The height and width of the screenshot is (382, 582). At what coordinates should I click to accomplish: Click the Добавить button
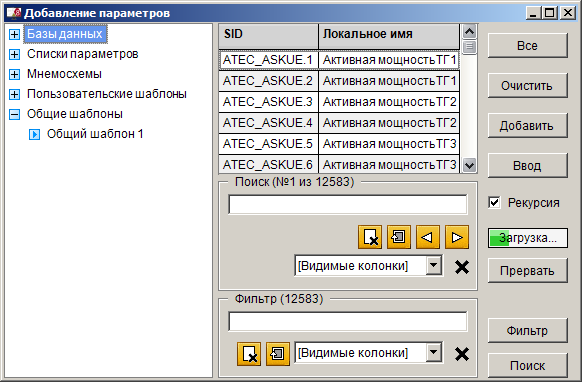click(x=527, y=125)
